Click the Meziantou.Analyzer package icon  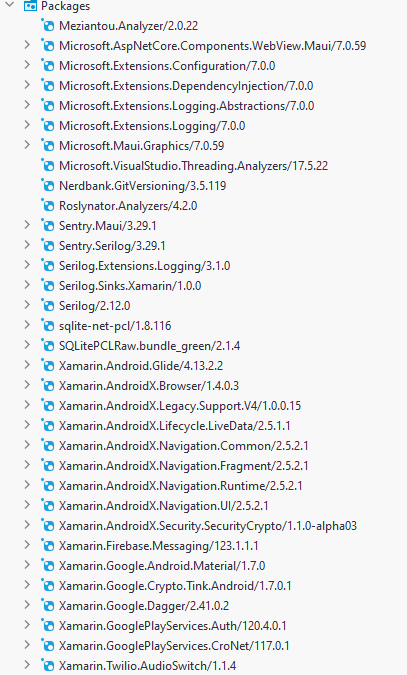click(x=48, y=25)
